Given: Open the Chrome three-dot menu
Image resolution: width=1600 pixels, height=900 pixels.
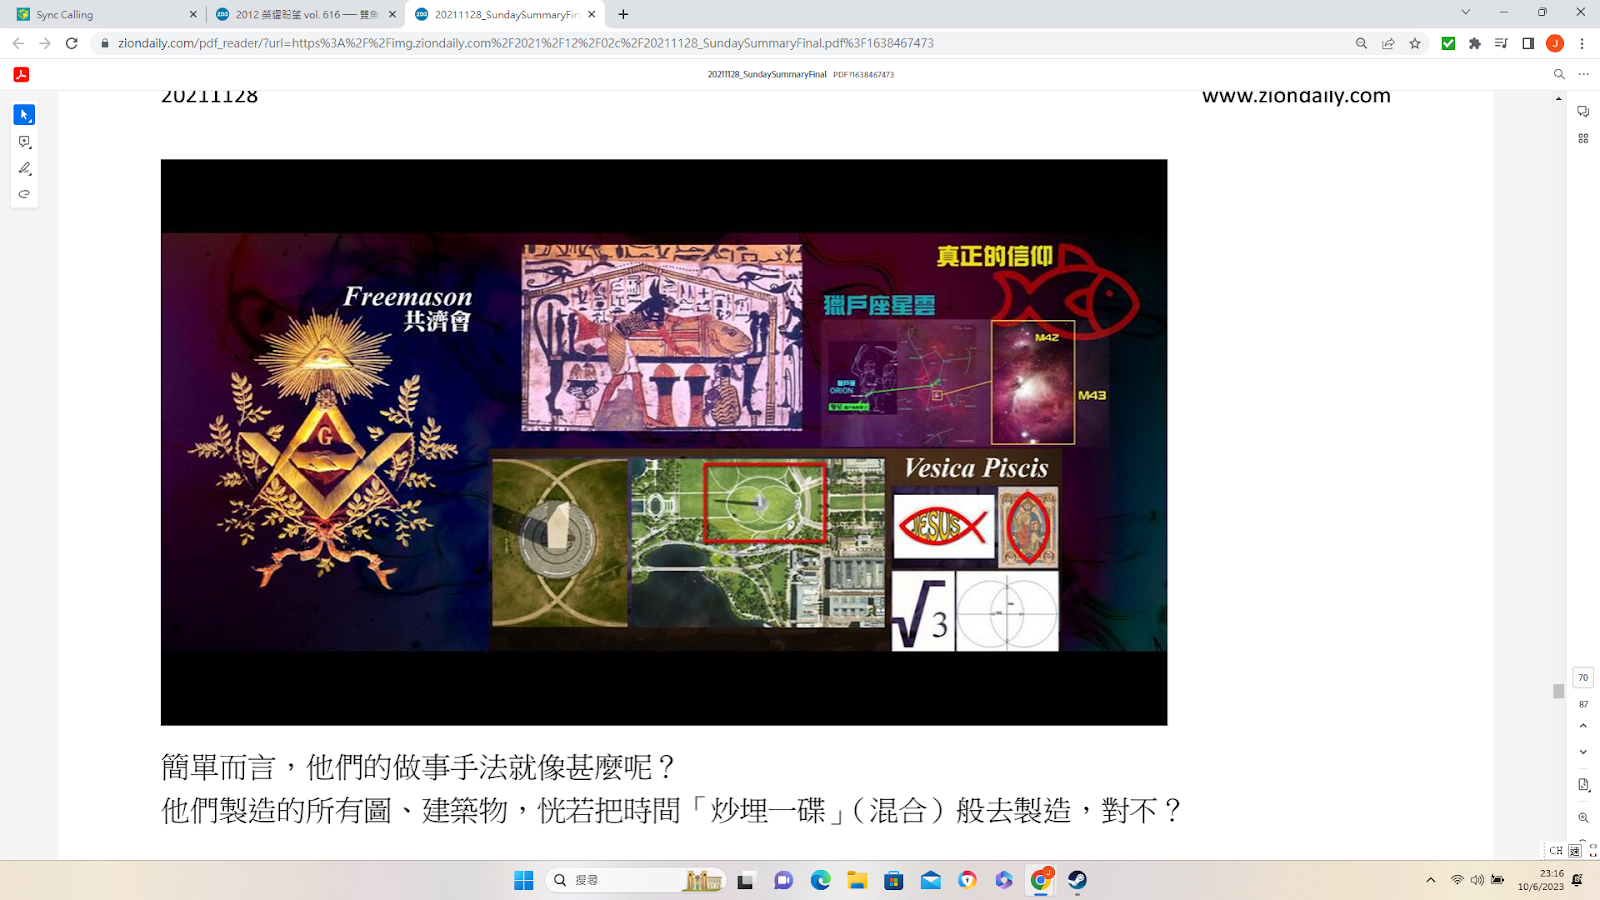Looking at the screenshot, I should tap(1582, 43).
